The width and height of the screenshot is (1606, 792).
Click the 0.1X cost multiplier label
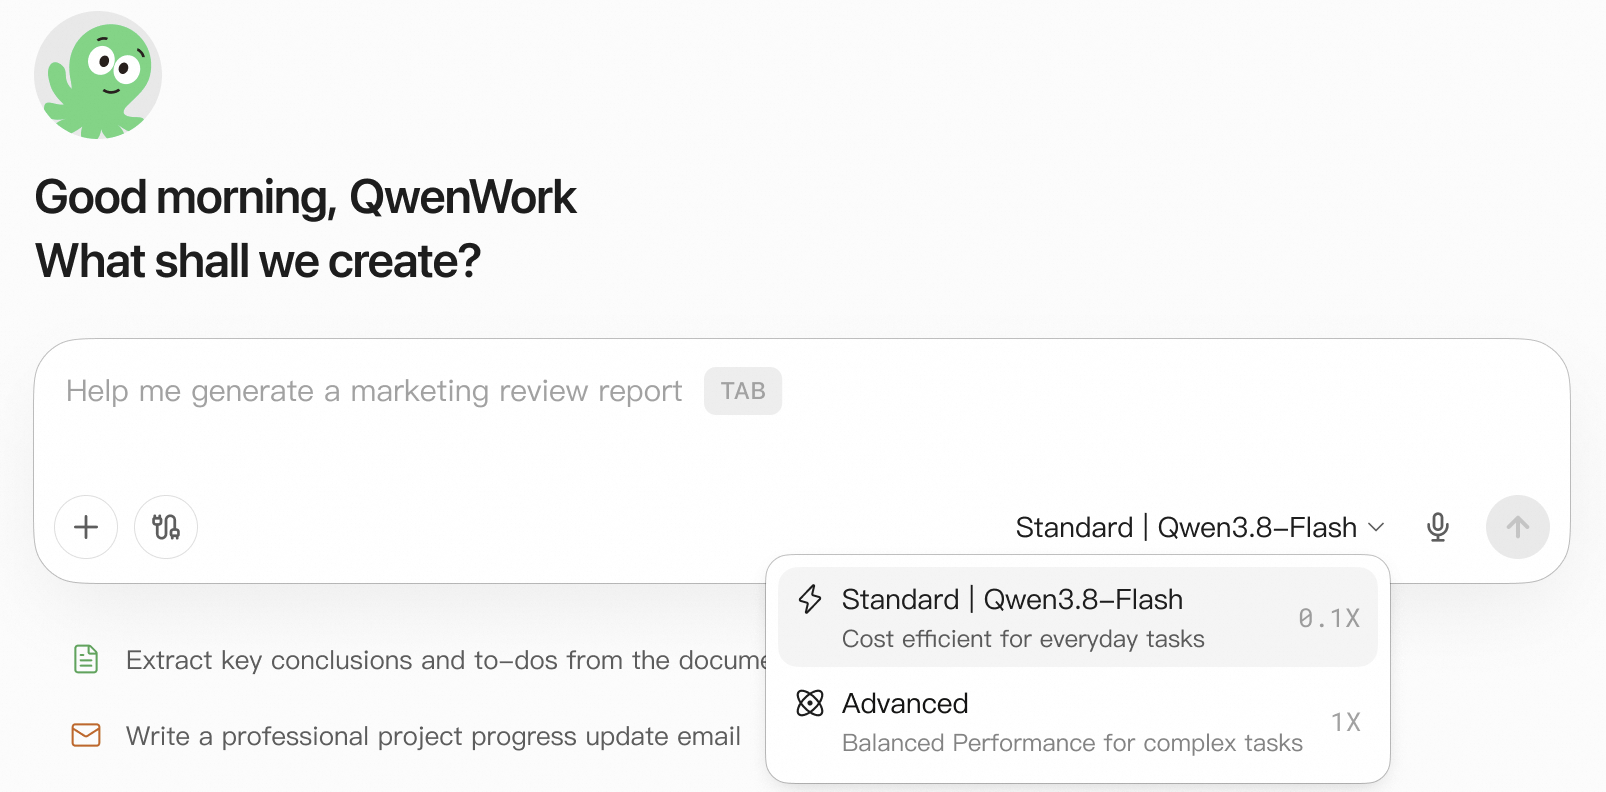(x=1329, y=618)
